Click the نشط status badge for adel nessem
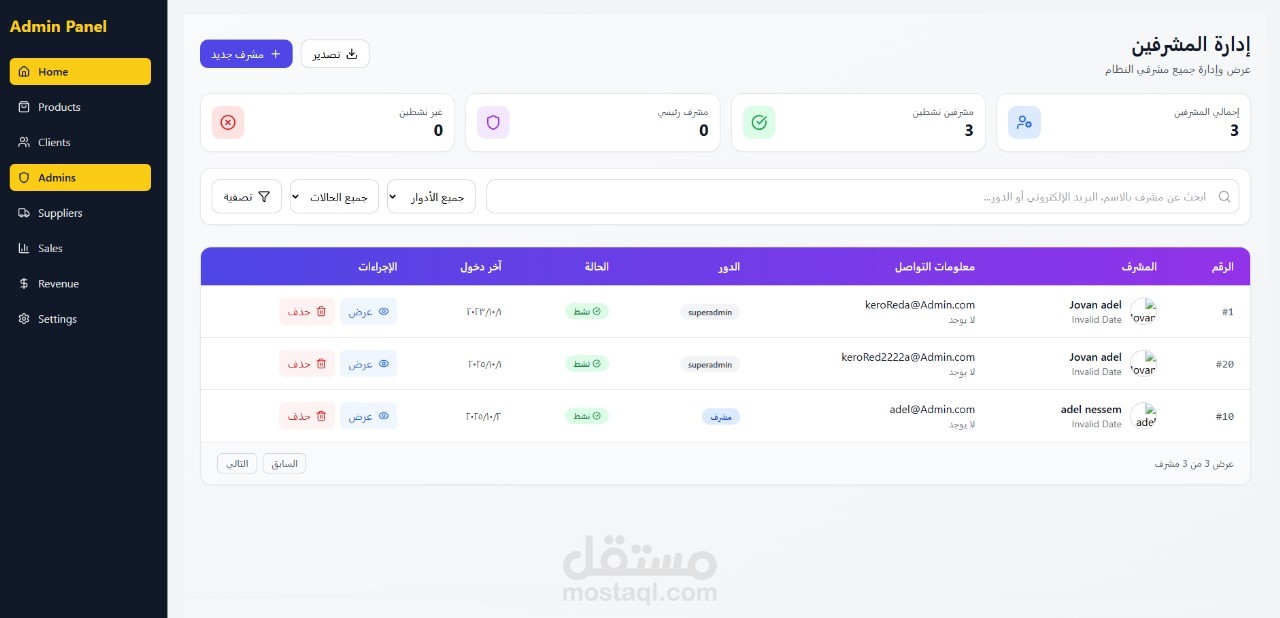The image size is (1280, 618). [x=587, y=416]
